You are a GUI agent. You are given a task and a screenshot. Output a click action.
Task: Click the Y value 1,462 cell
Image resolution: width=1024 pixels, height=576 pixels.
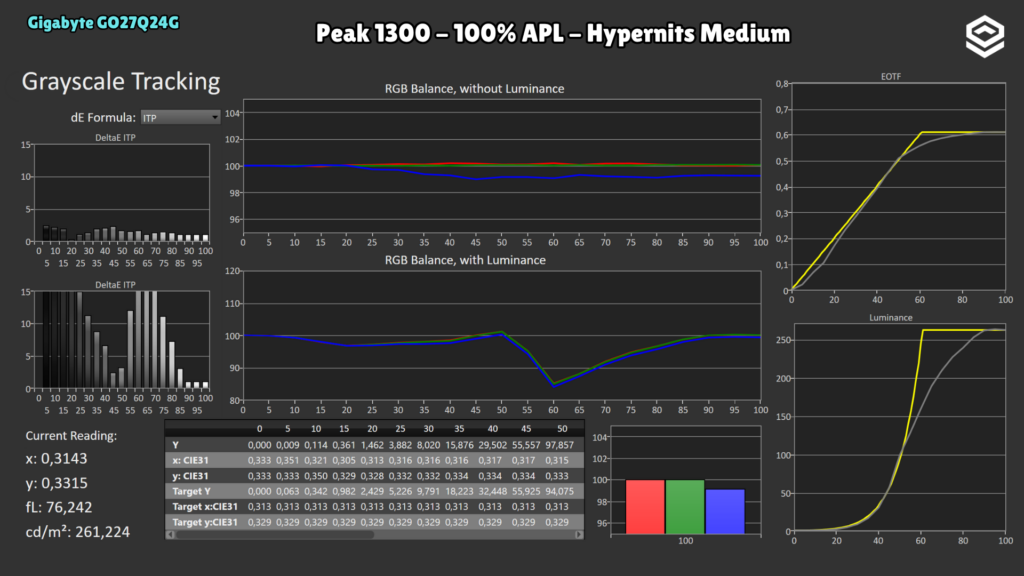(x=372, y=445)
